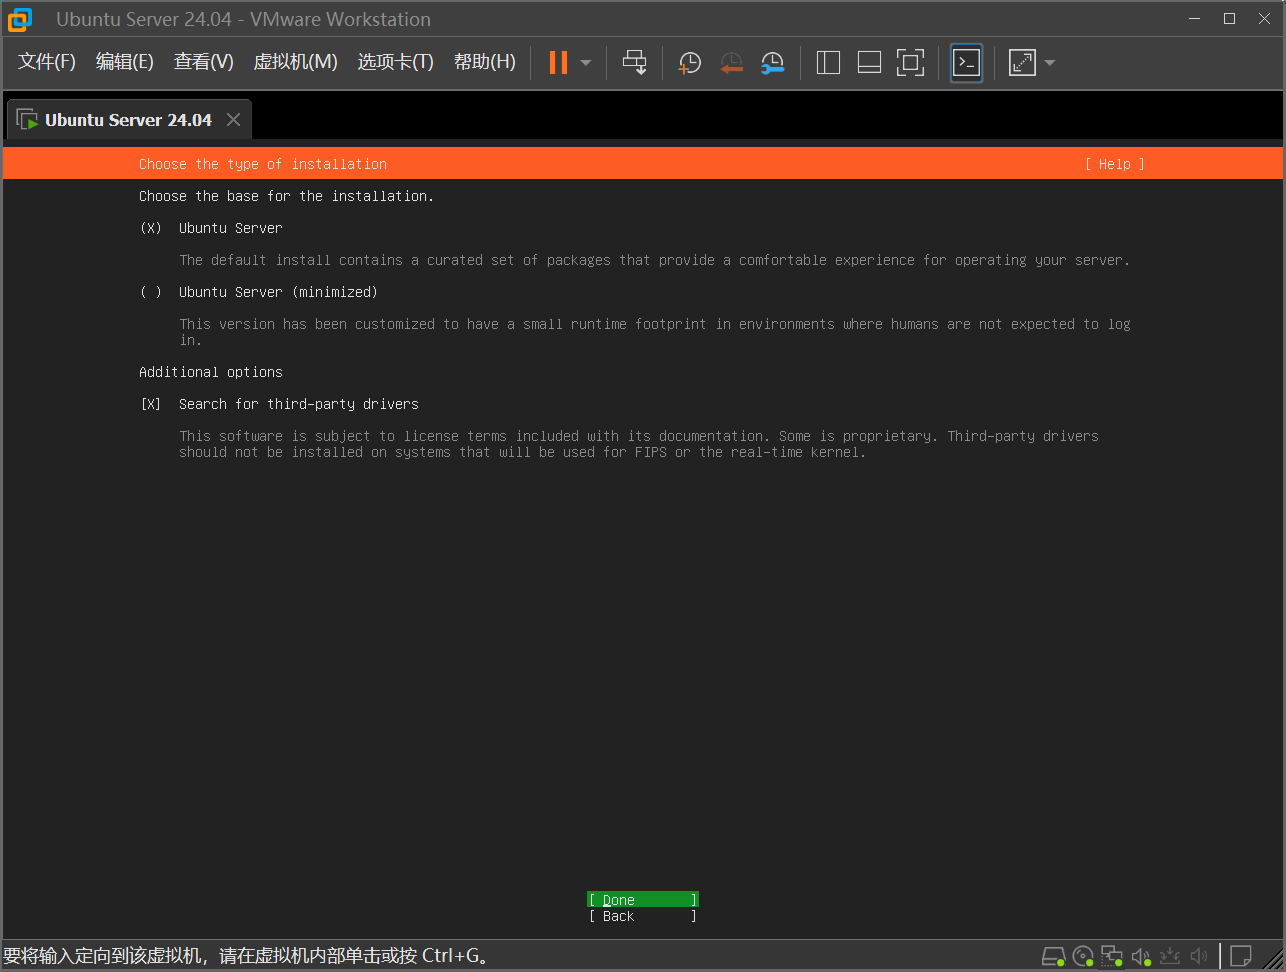This screenshot has width=1286, height=972.
Task: Enter full screen mode icon
Action: 910,63
